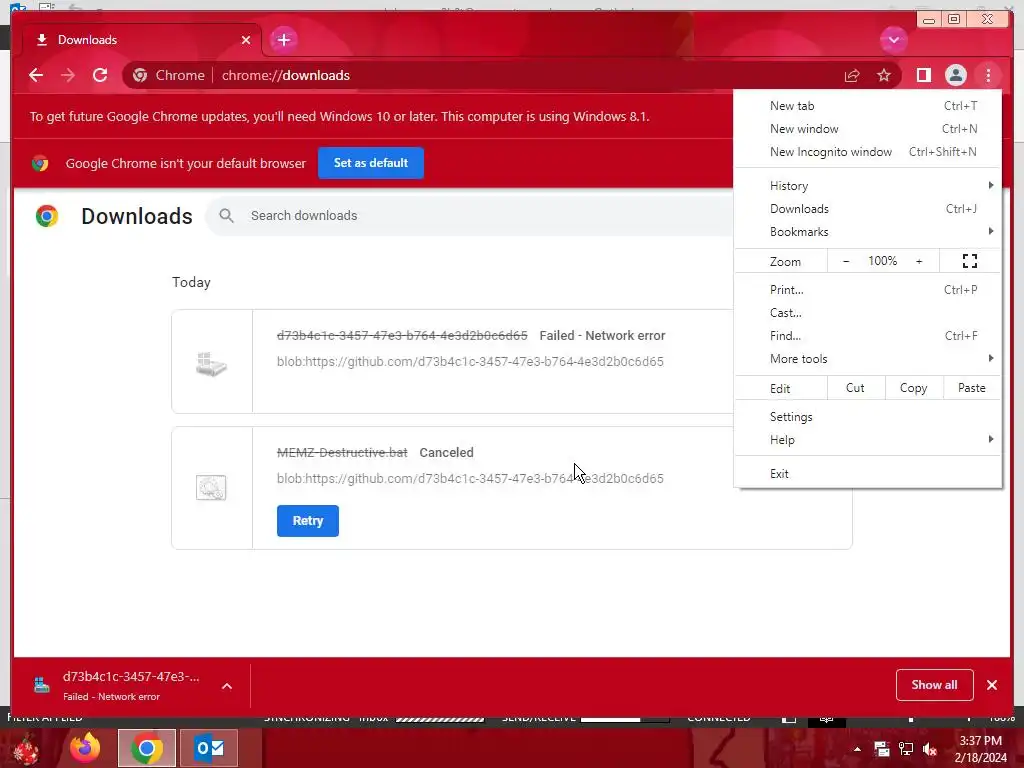Bookmark this page with the star icon

[x=884, y=76]
